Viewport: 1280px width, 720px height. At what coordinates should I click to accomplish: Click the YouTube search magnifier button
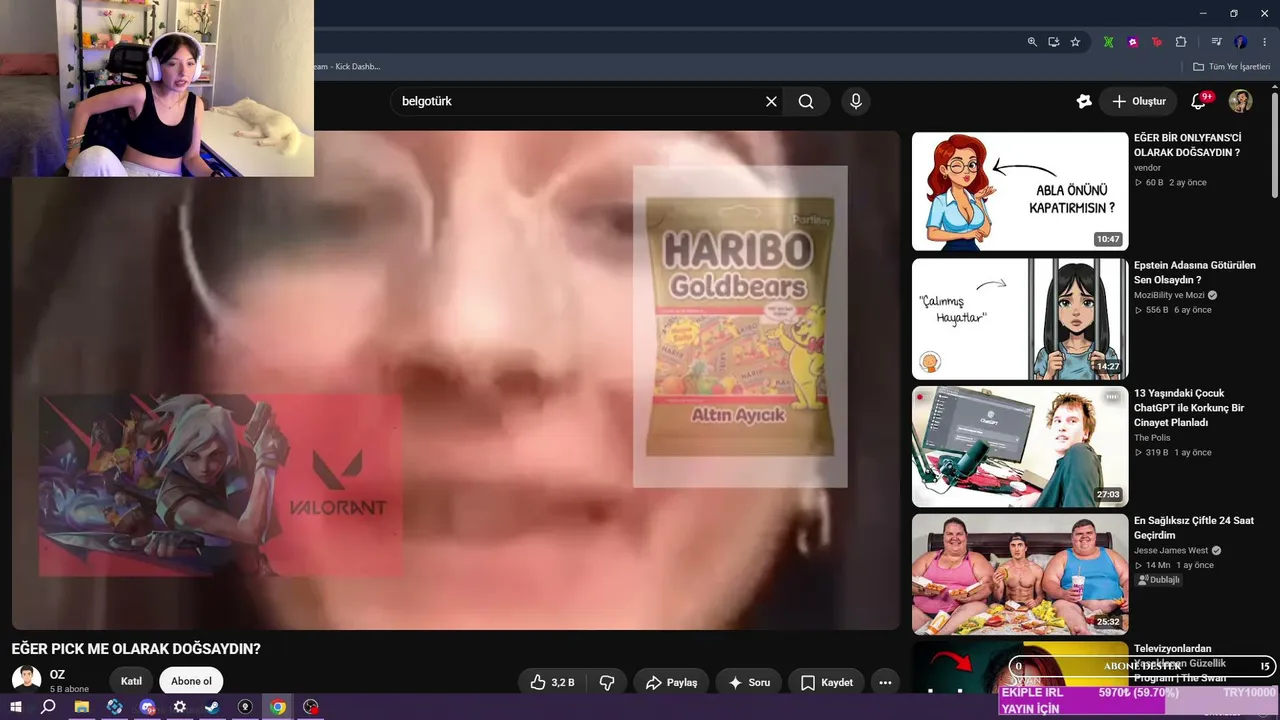[806, 101]
